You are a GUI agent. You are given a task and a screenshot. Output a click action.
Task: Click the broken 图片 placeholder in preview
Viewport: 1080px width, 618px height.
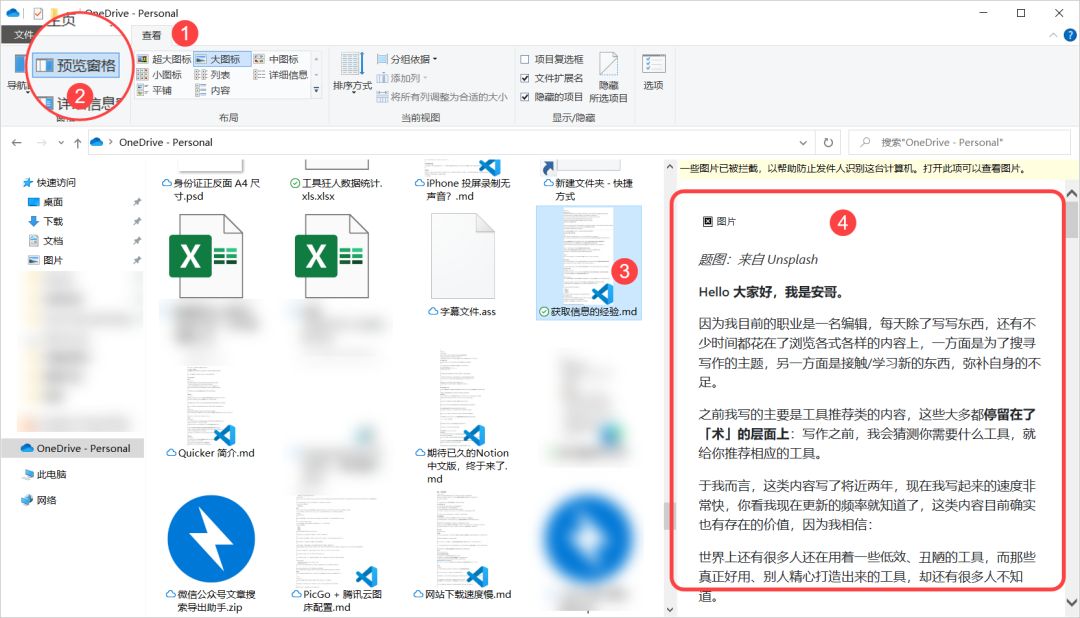coord(719,221)
